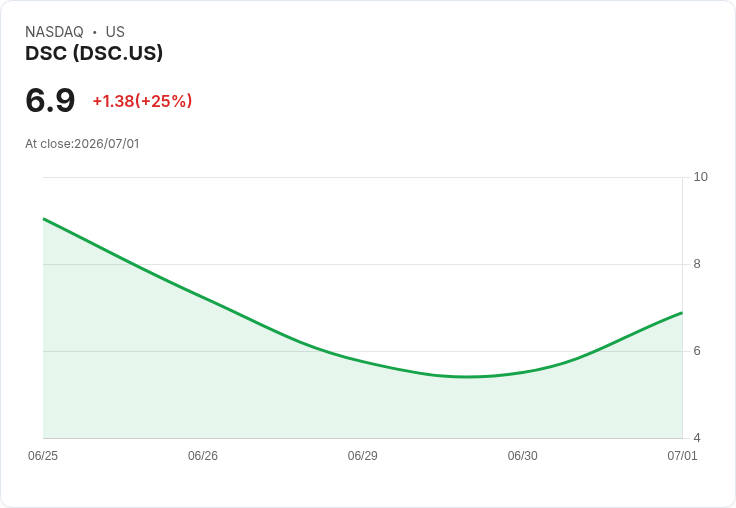The width and height of the screenshot is (736, 508).
Task: Click the US market label
Action: pyautogui.click(x=115, y=32)
